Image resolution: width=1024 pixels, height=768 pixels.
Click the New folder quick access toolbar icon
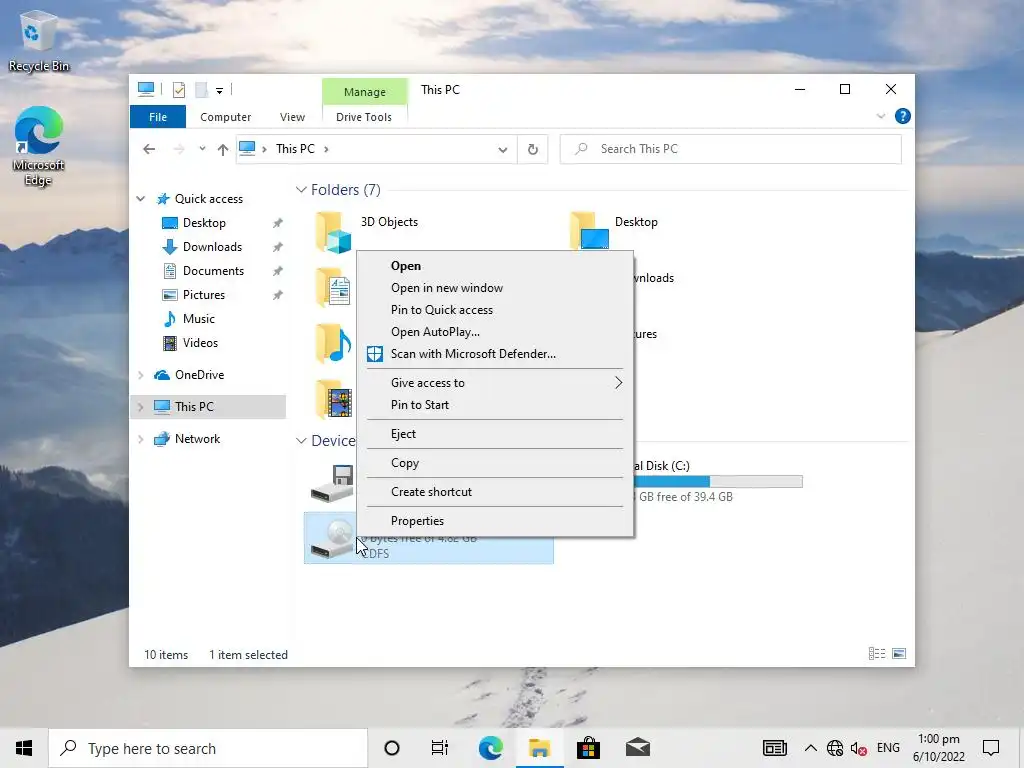click(201, 90)
